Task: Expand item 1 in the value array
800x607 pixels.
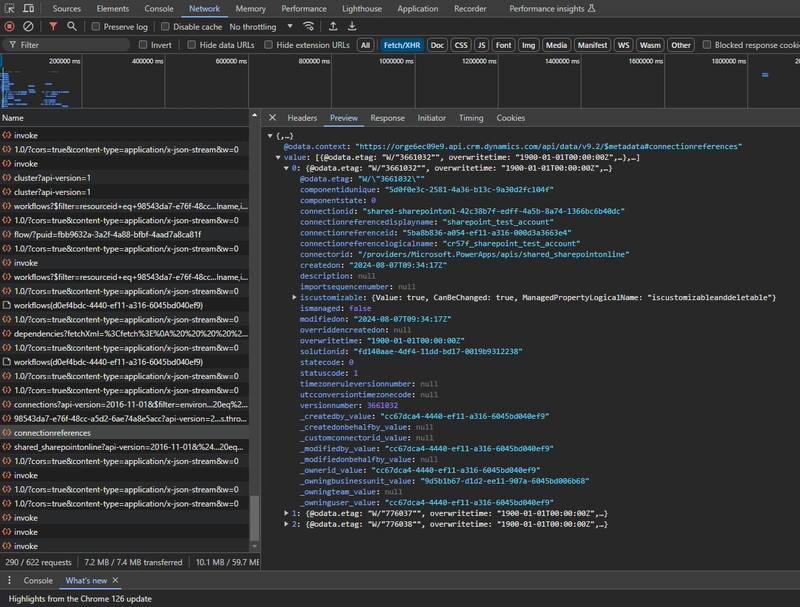Action: [x=288, y=513]
